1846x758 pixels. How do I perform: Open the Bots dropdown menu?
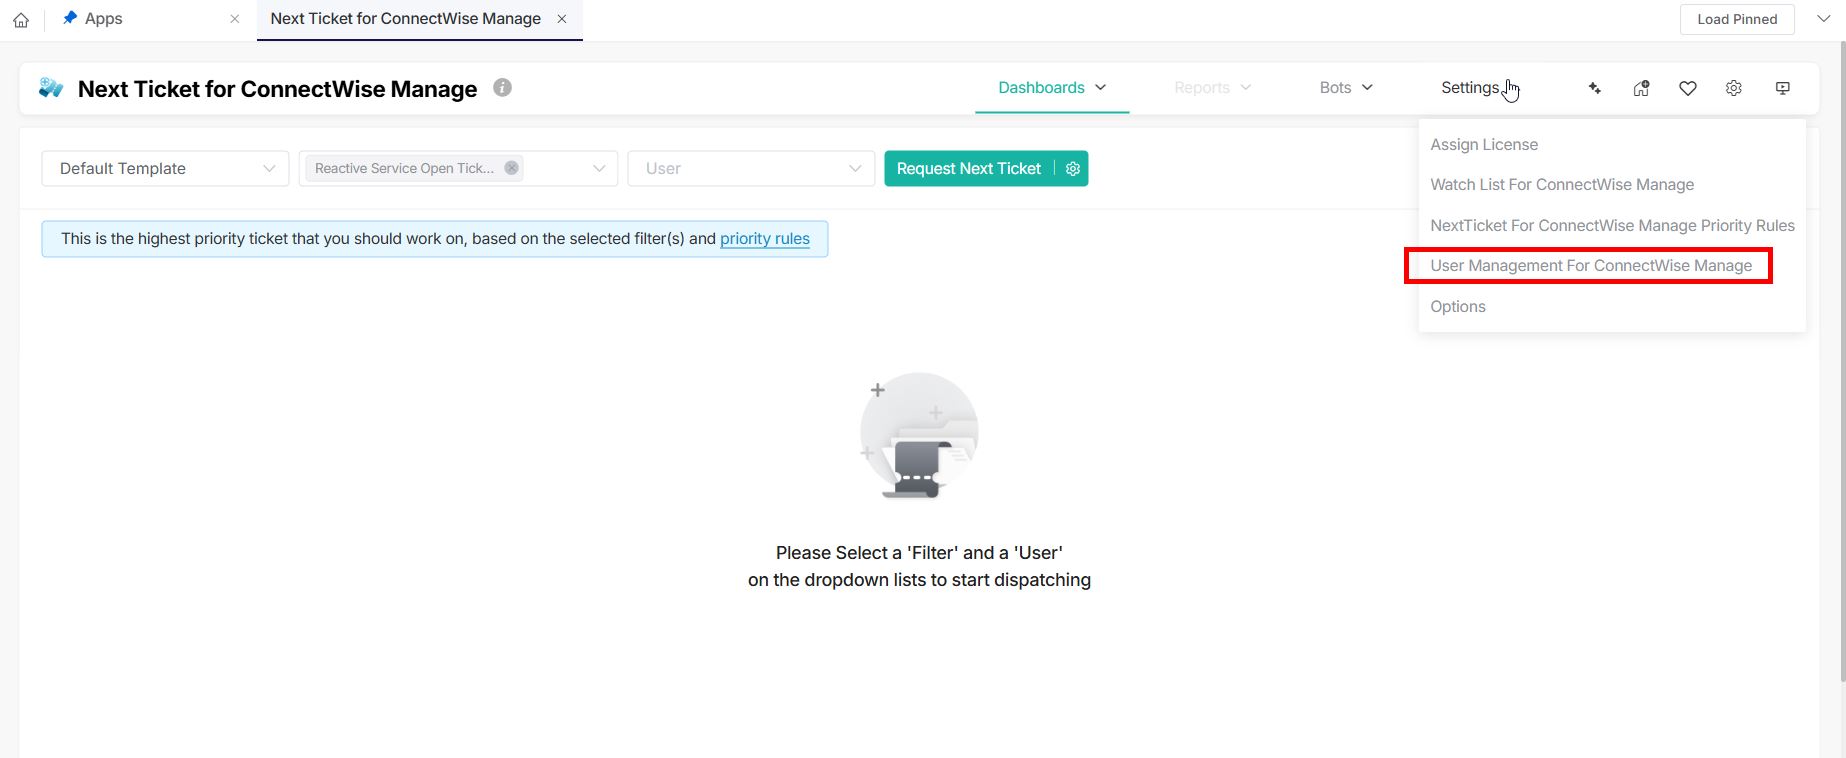point(1346,88)
